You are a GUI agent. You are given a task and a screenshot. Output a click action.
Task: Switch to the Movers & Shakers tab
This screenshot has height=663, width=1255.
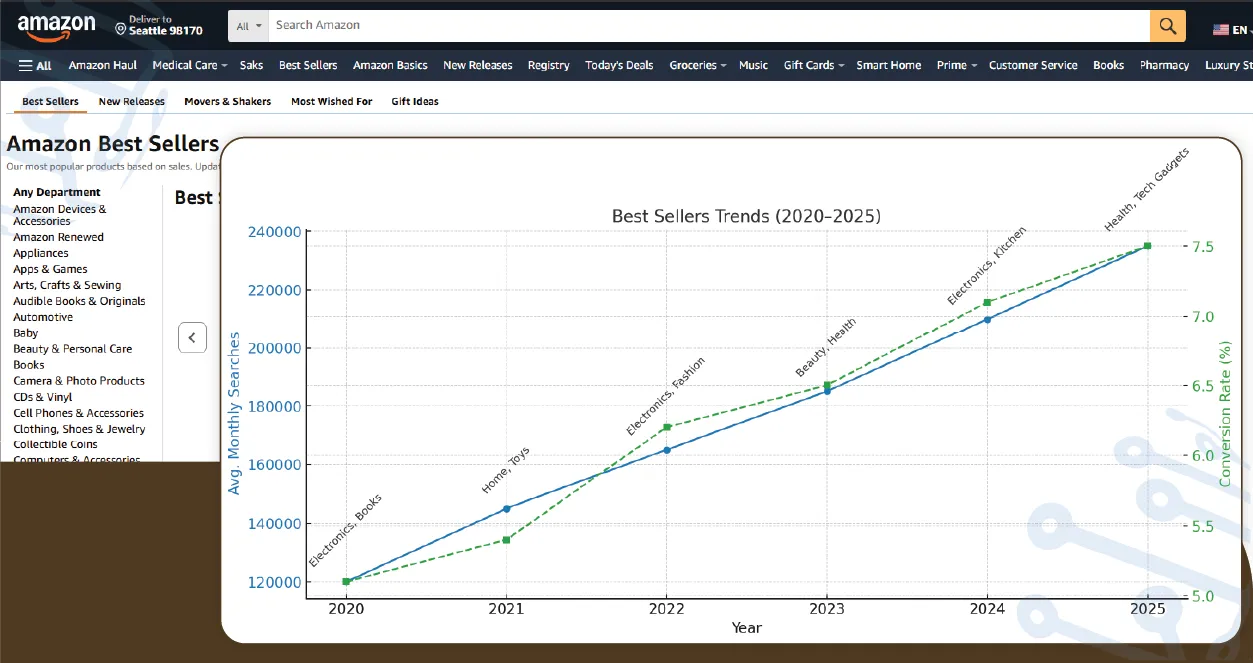point(227,101)
